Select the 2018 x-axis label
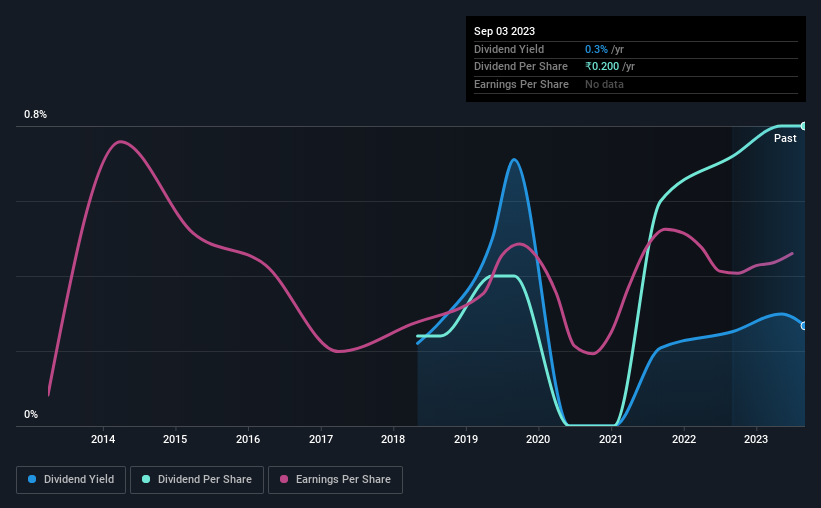 [x=393, y=439]
